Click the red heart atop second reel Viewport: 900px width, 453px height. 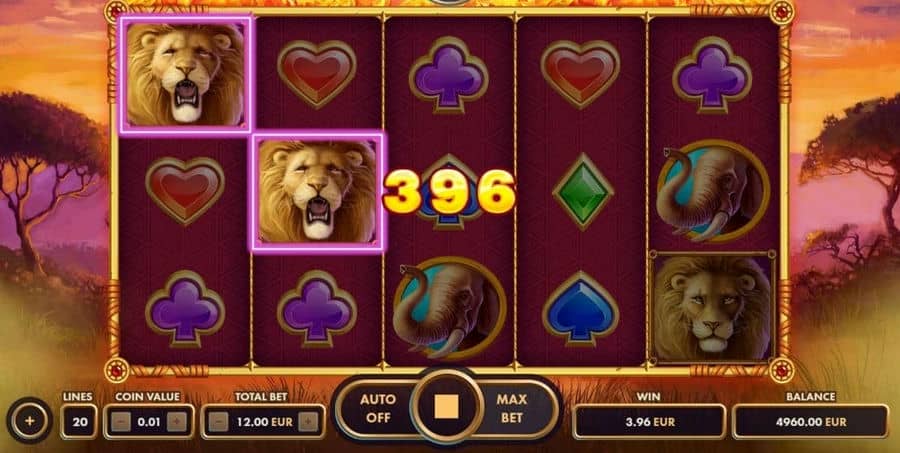tap(317, 73)
